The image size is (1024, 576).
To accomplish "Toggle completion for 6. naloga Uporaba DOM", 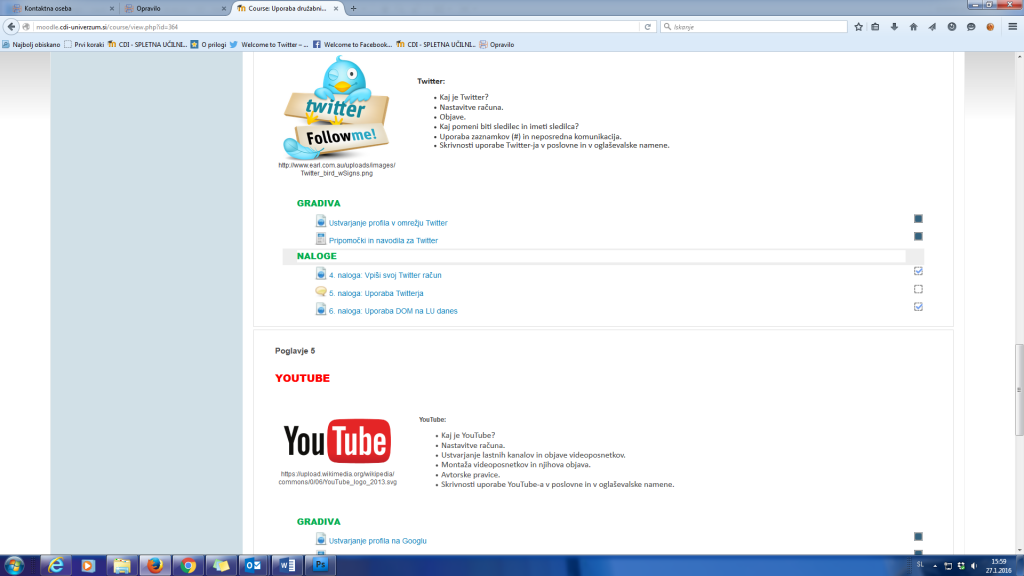I will click(x=918, y=307).
